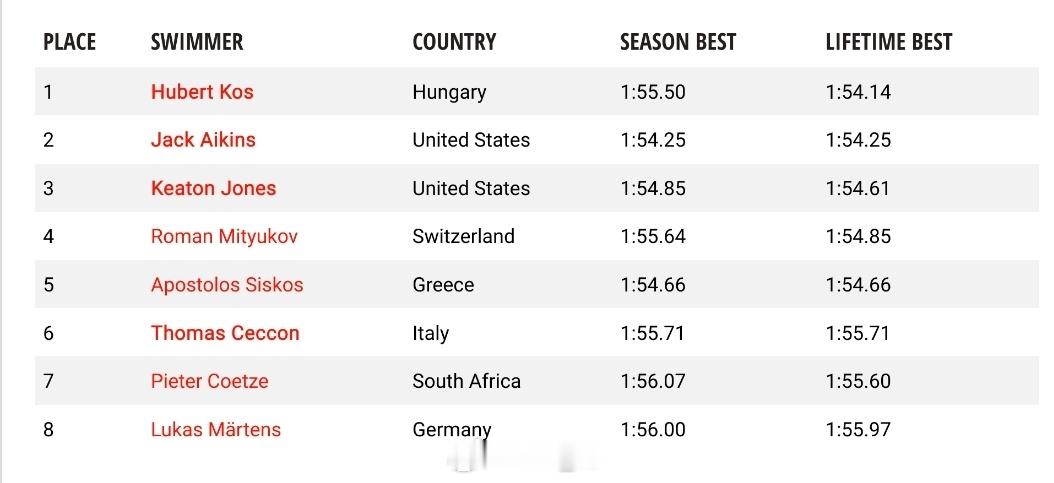
Task: Open Lukas Märtens profile link
Action: point(216,430)
